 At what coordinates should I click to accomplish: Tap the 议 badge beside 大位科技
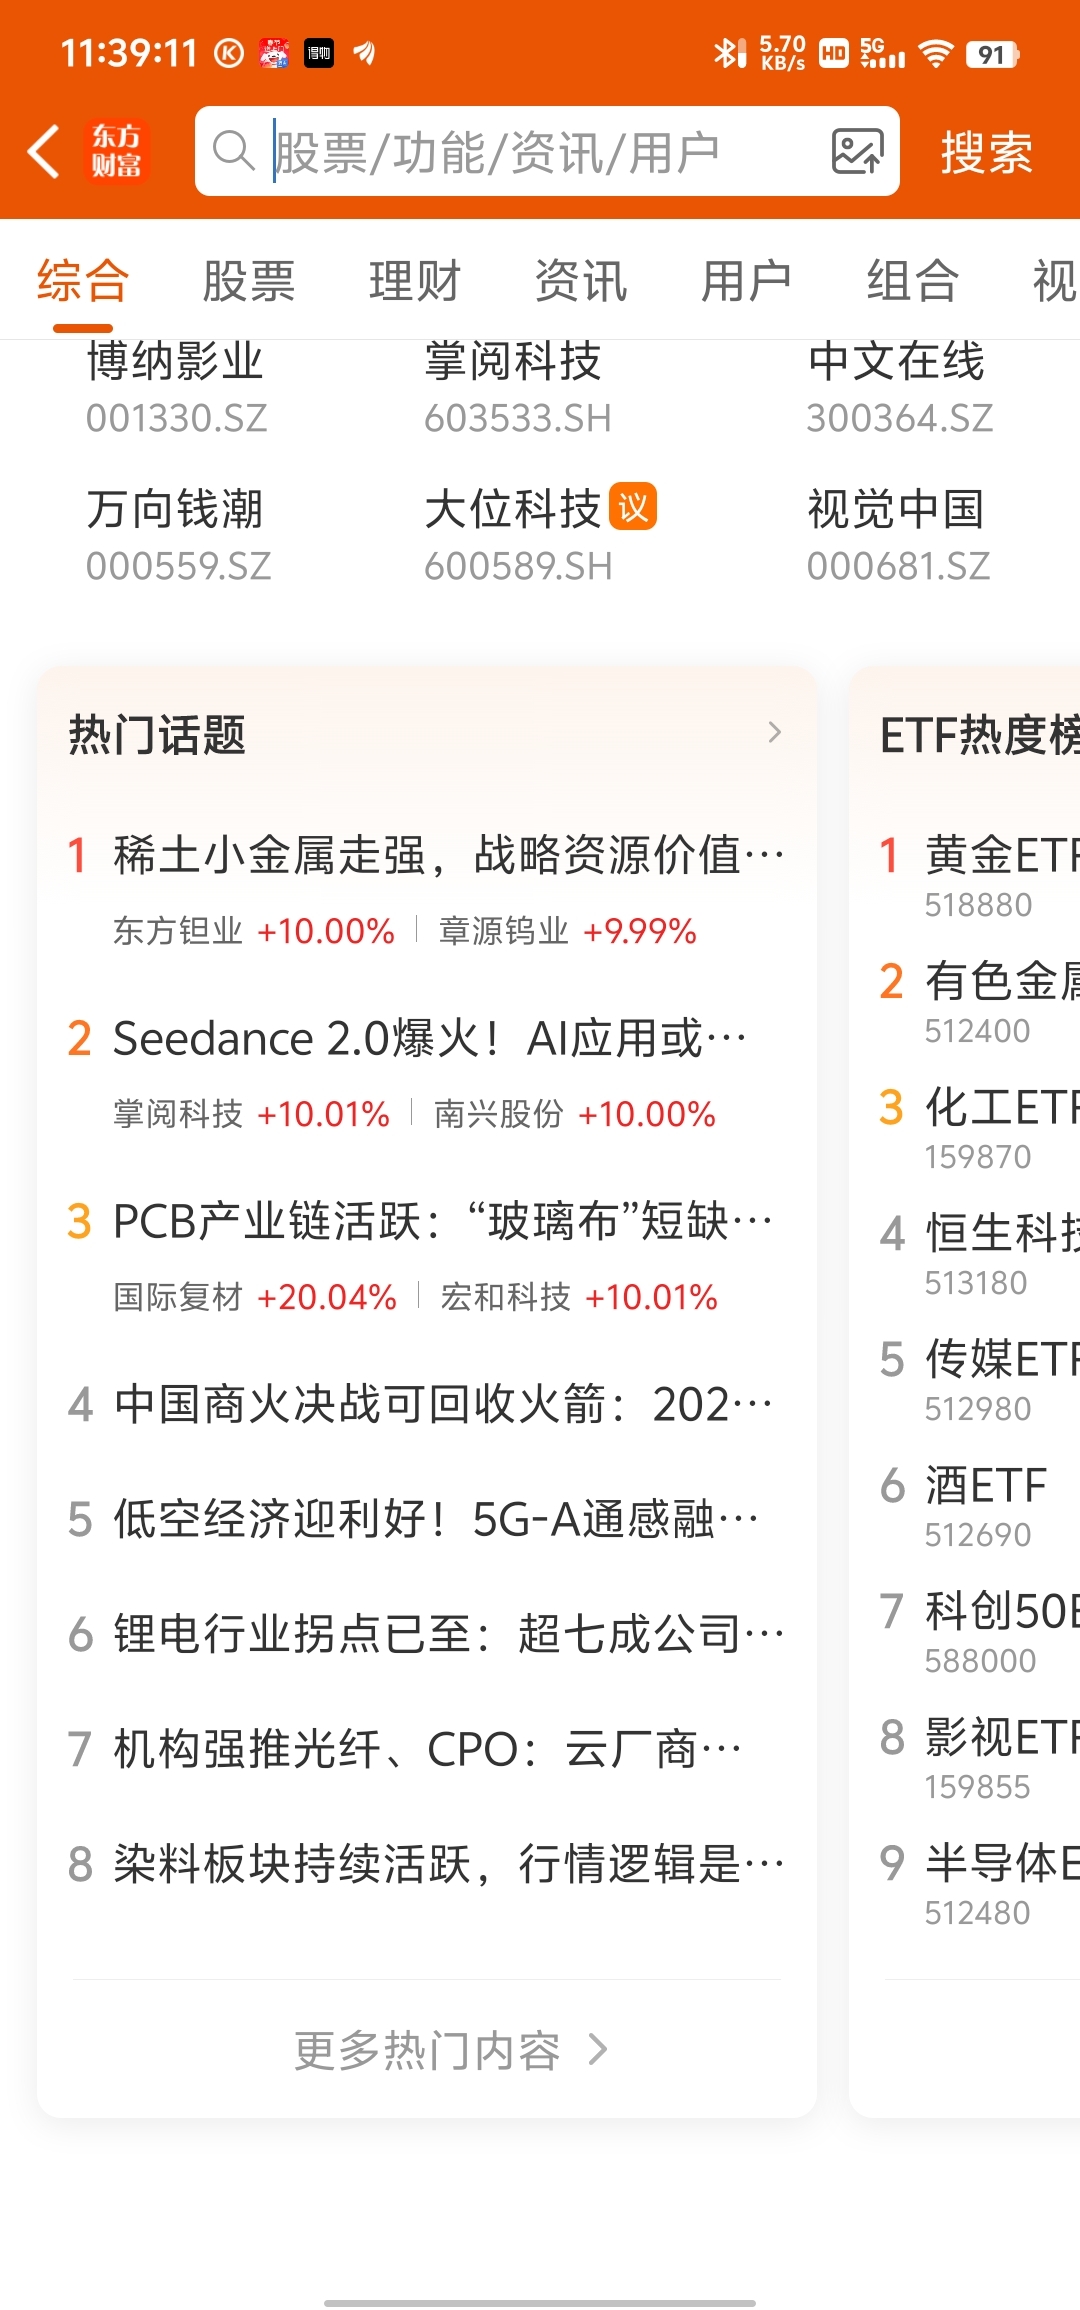633,507
